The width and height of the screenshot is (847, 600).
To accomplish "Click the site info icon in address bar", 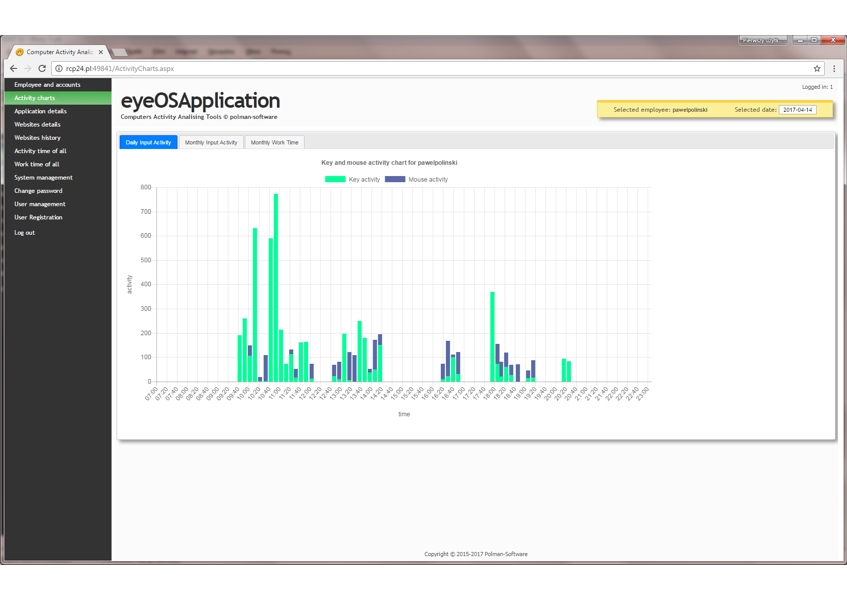I will click(x=59, y=69).
